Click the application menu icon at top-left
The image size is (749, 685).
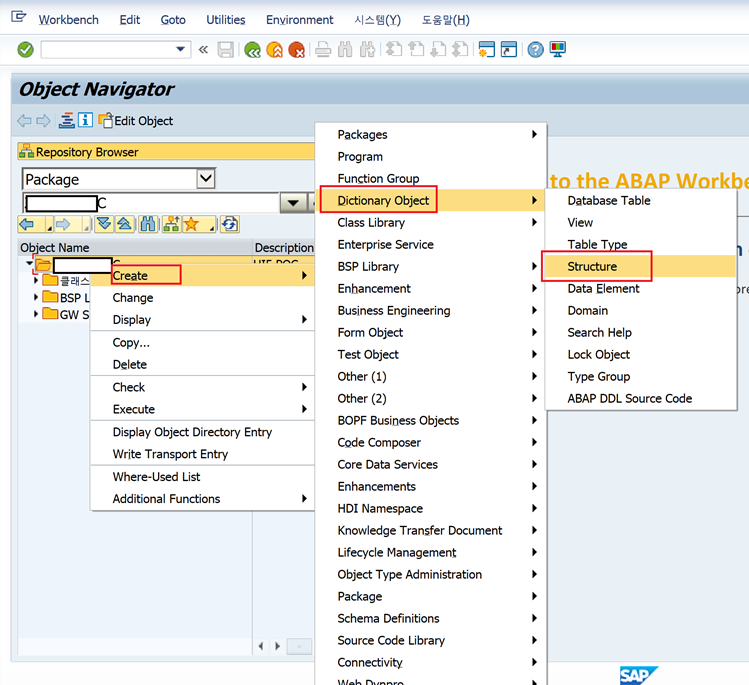click(19, 17)
